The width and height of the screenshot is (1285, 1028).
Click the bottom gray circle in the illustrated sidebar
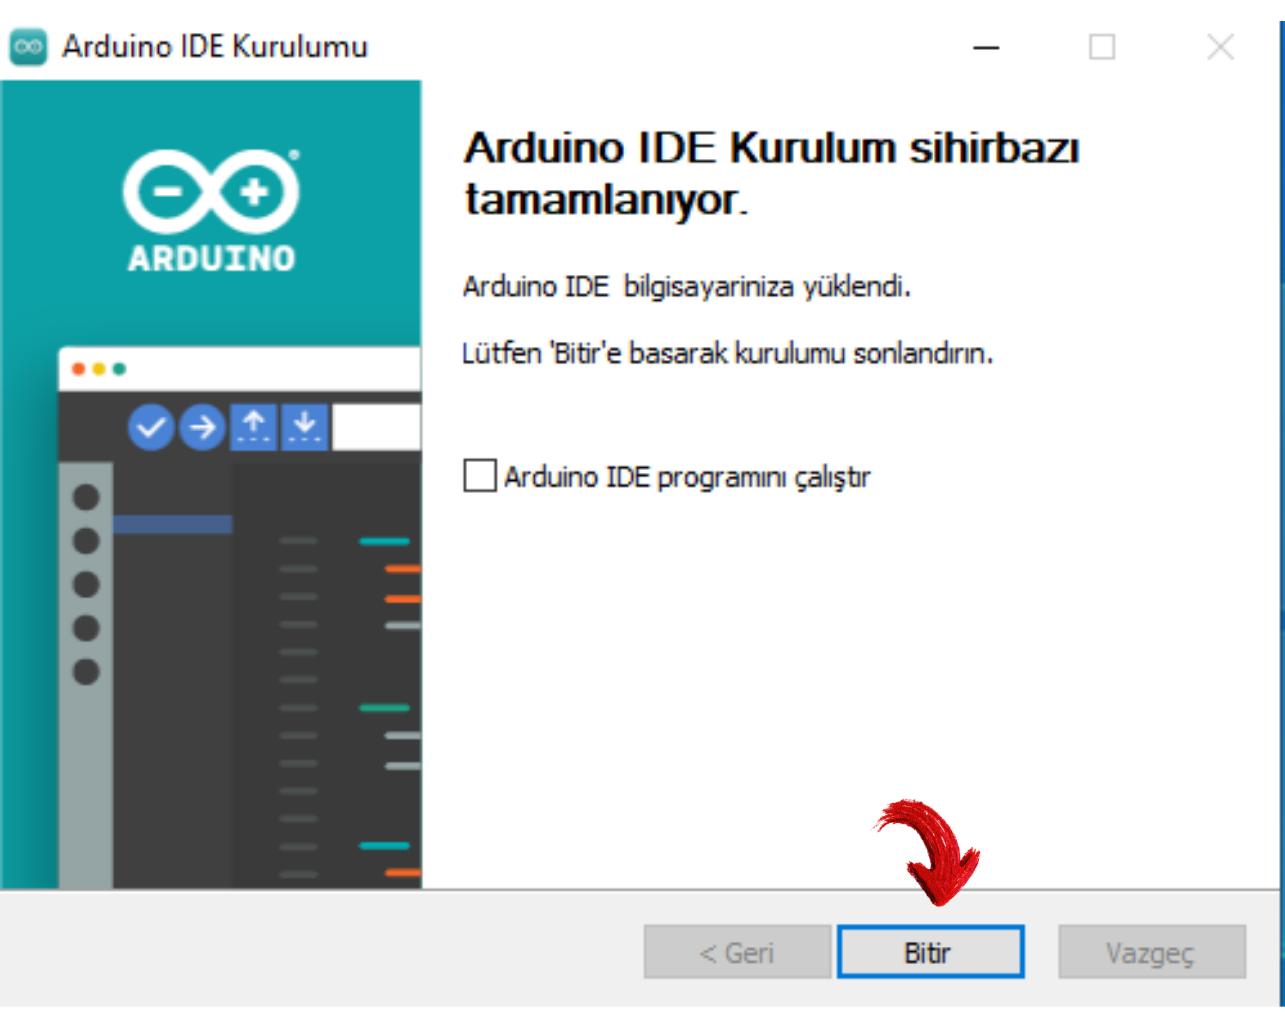(86, 672)
